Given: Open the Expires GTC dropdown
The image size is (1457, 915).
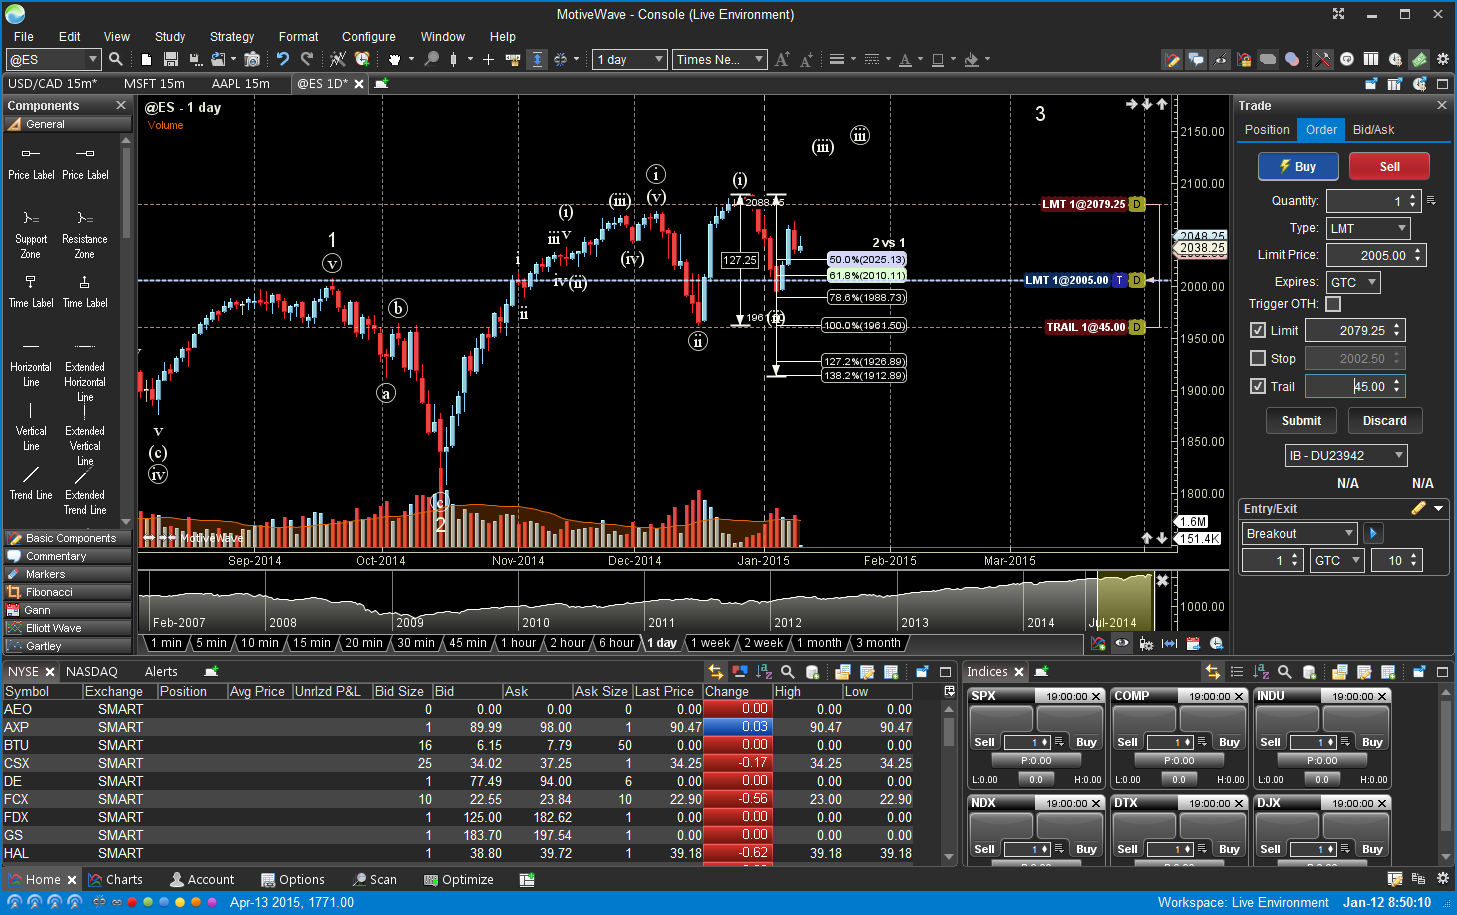Looking at the screenshot, I should click(1353, 282).
